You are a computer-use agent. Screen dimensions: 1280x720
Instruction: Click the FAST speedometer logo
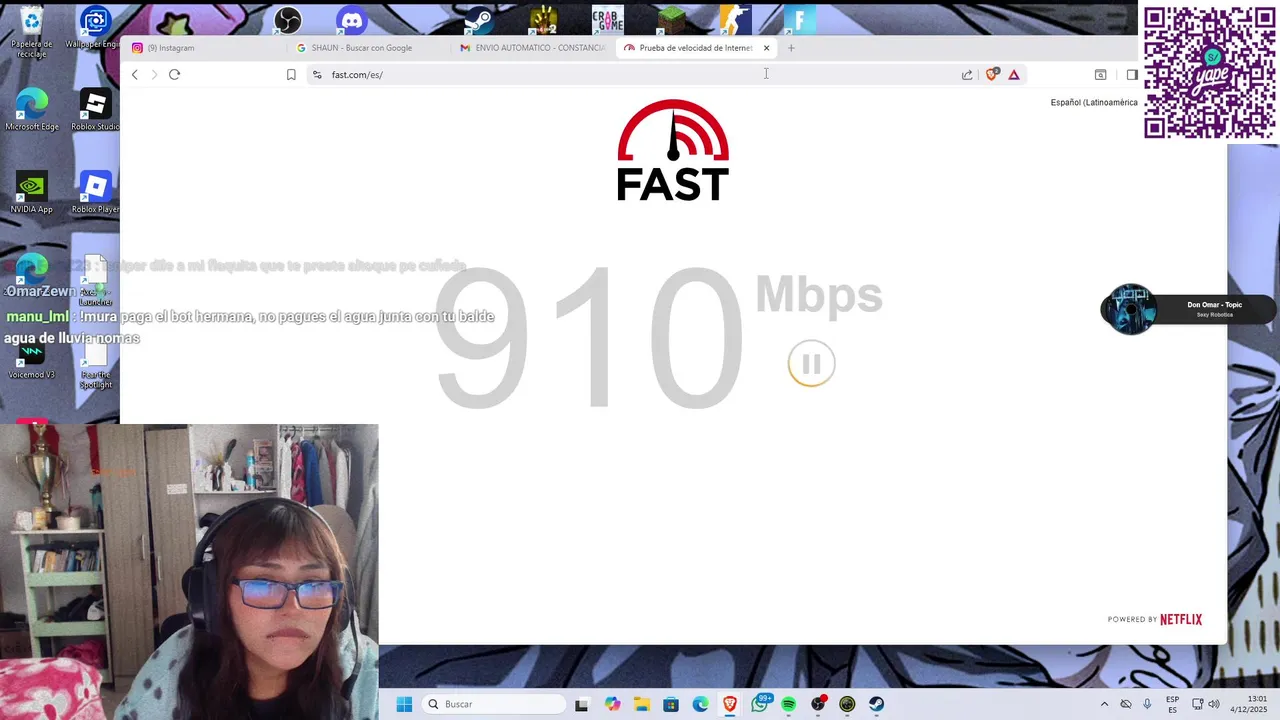[x=673, y=150]
